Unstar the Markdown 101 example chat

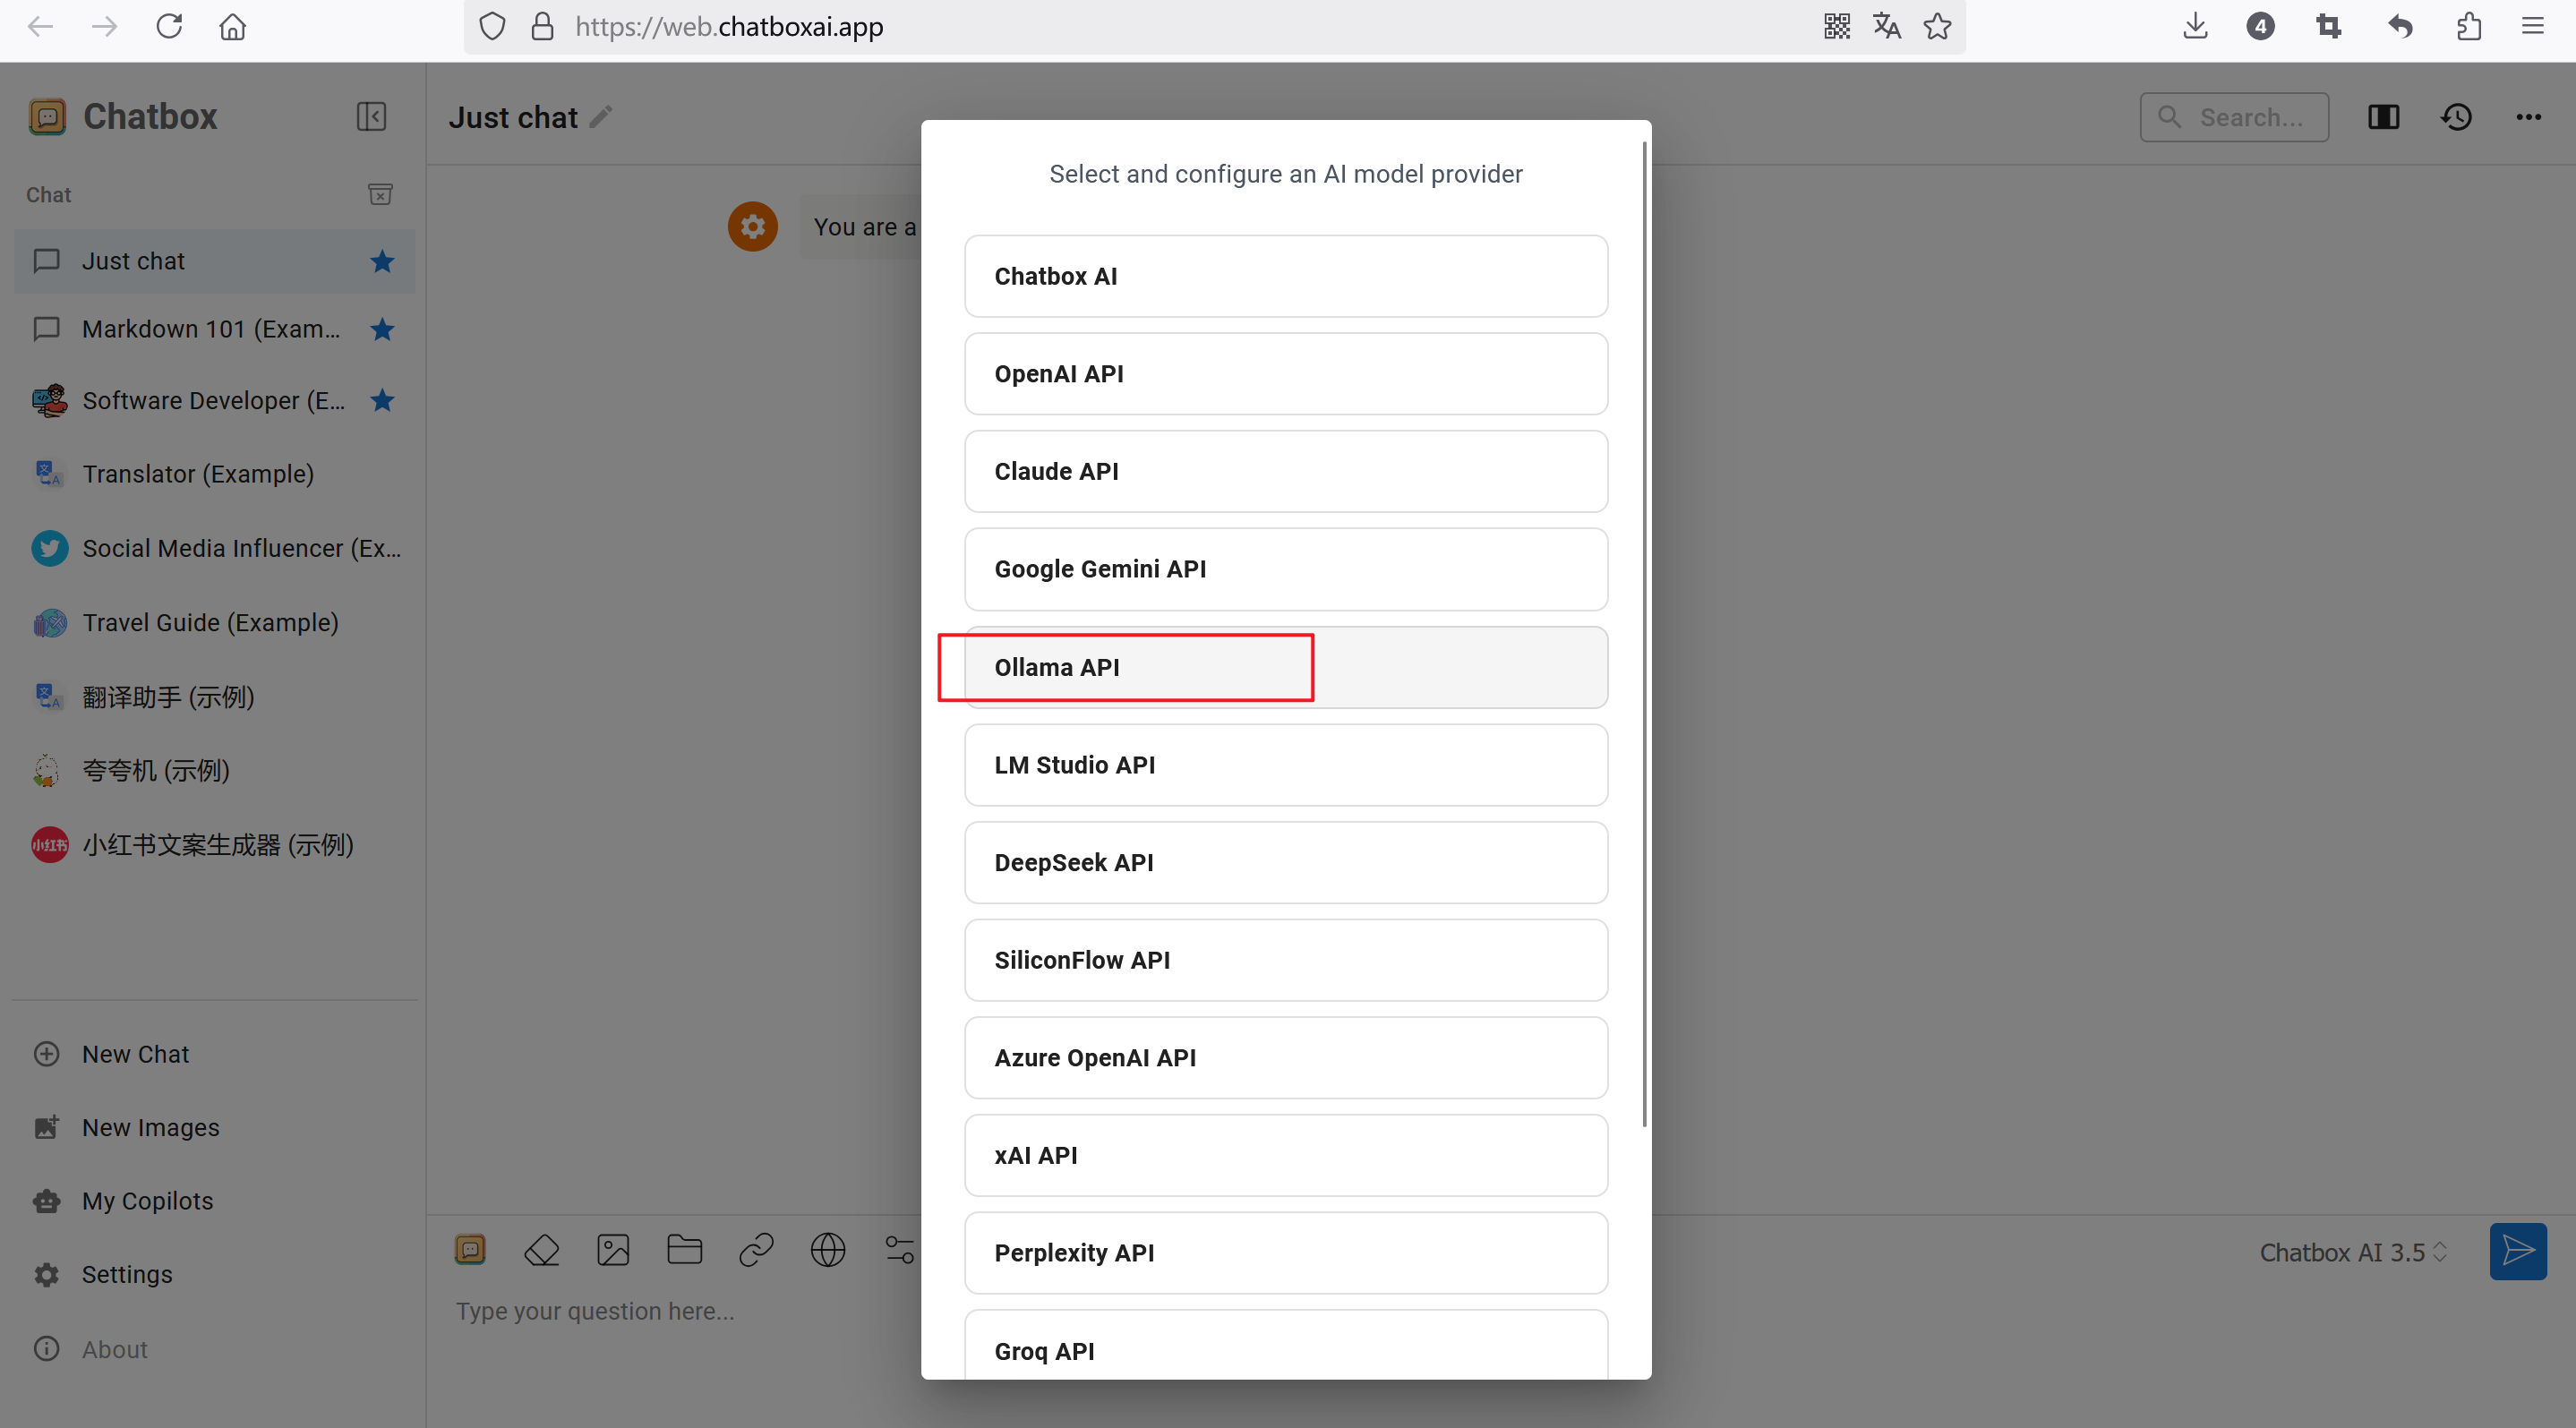pyautogui.click(x=382, y=329)
